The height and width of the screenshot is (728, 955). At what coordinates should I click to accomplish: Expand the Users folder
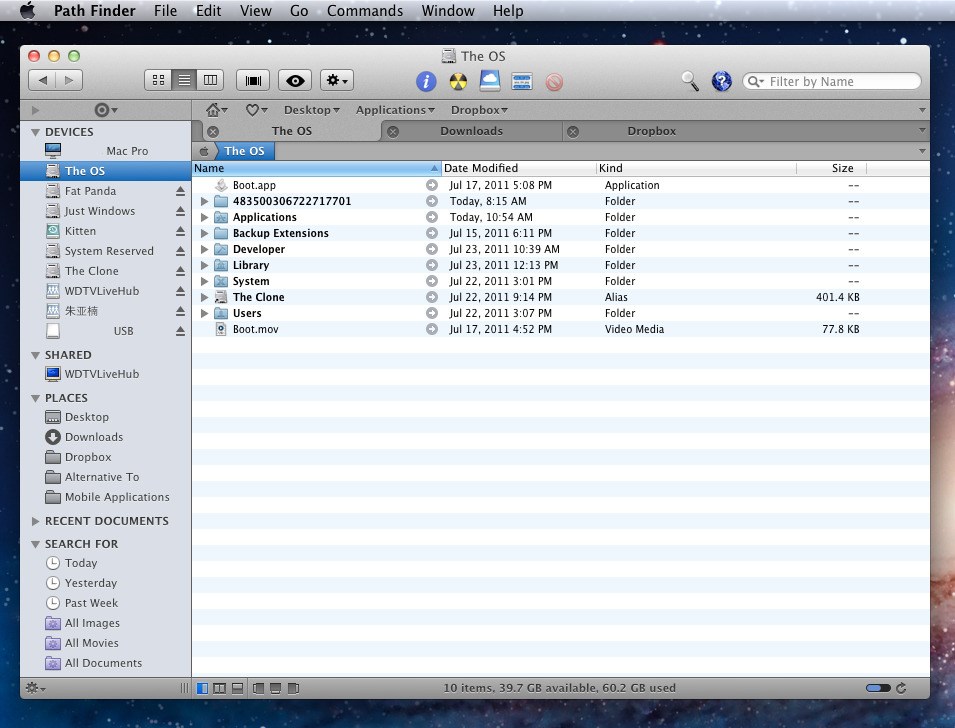[x=205, y=313]
